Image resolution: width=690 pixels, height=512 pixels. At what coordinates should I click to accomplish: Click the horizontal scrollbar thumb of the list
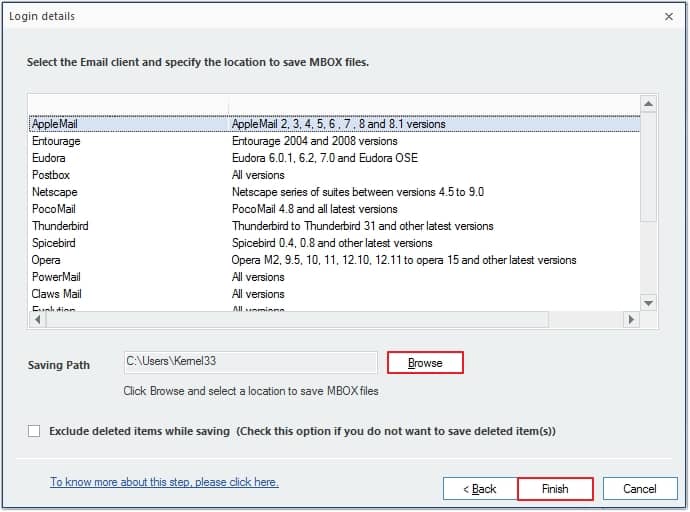coord(297,320)
